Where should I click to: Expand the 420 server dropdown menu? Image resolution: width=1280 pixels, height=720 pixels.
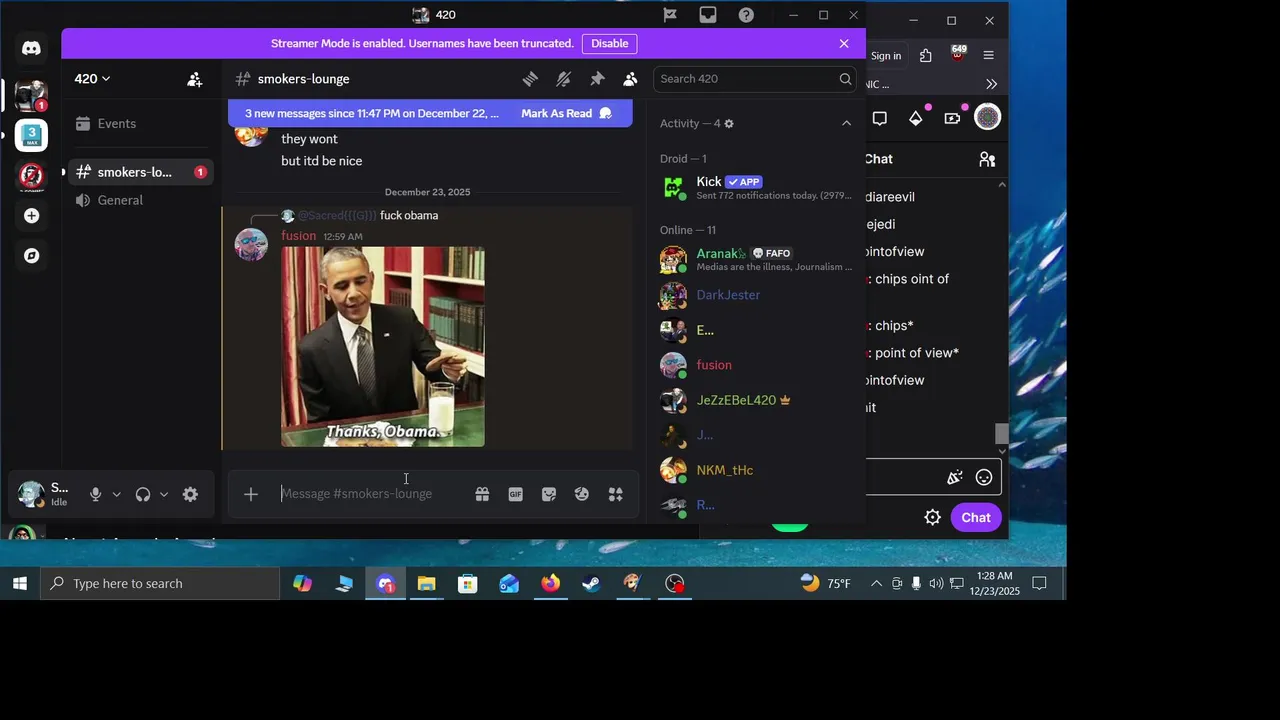pyautogui.click(x=92, y=79)
